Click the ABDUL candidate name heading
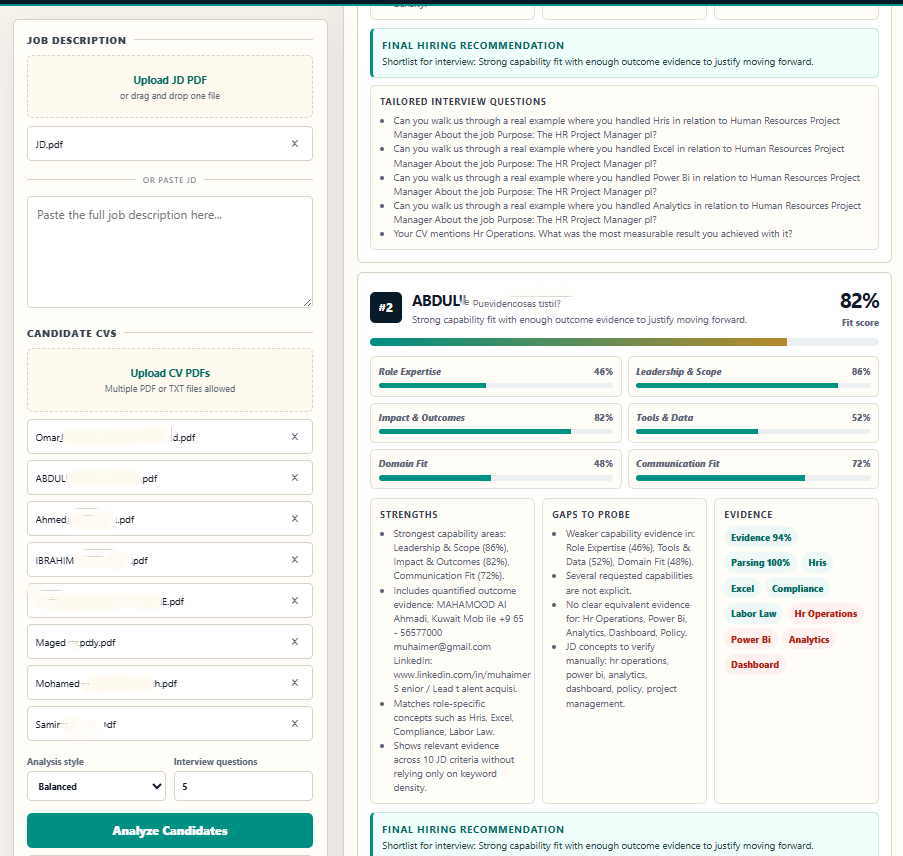 (x=440, y=301)
